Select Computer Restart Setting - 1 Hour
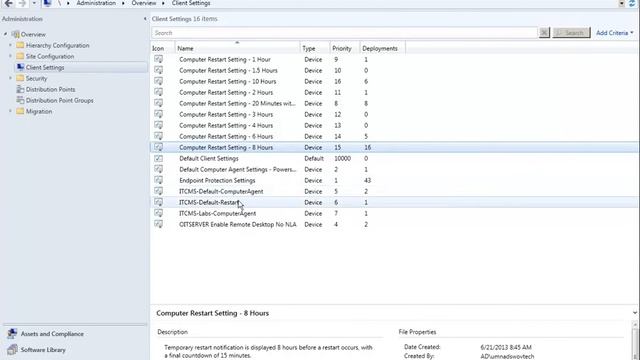The height and width of the screenshot is (360, 640). pos(225,60)
